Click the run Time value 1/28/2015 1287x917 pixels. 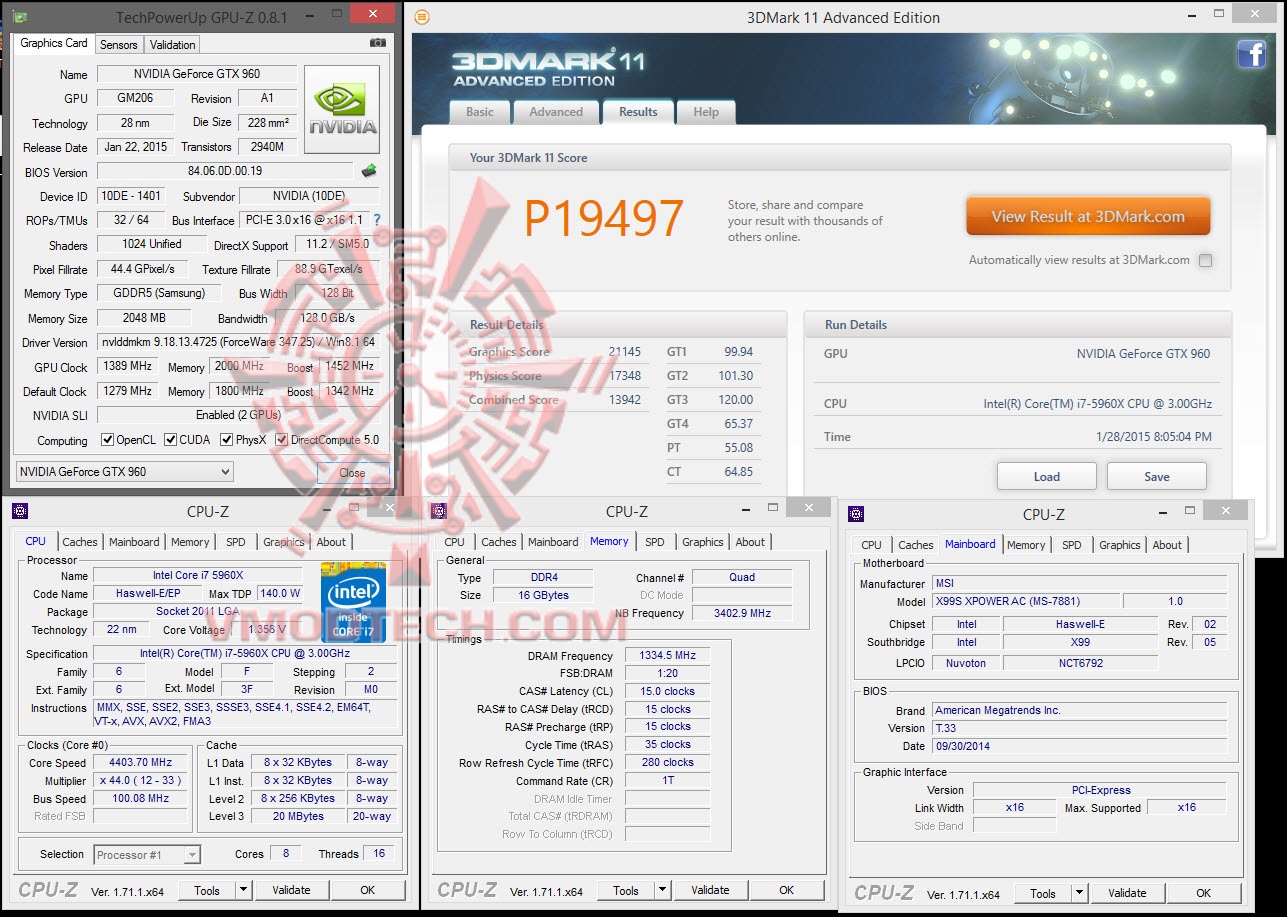point(1153,437)
